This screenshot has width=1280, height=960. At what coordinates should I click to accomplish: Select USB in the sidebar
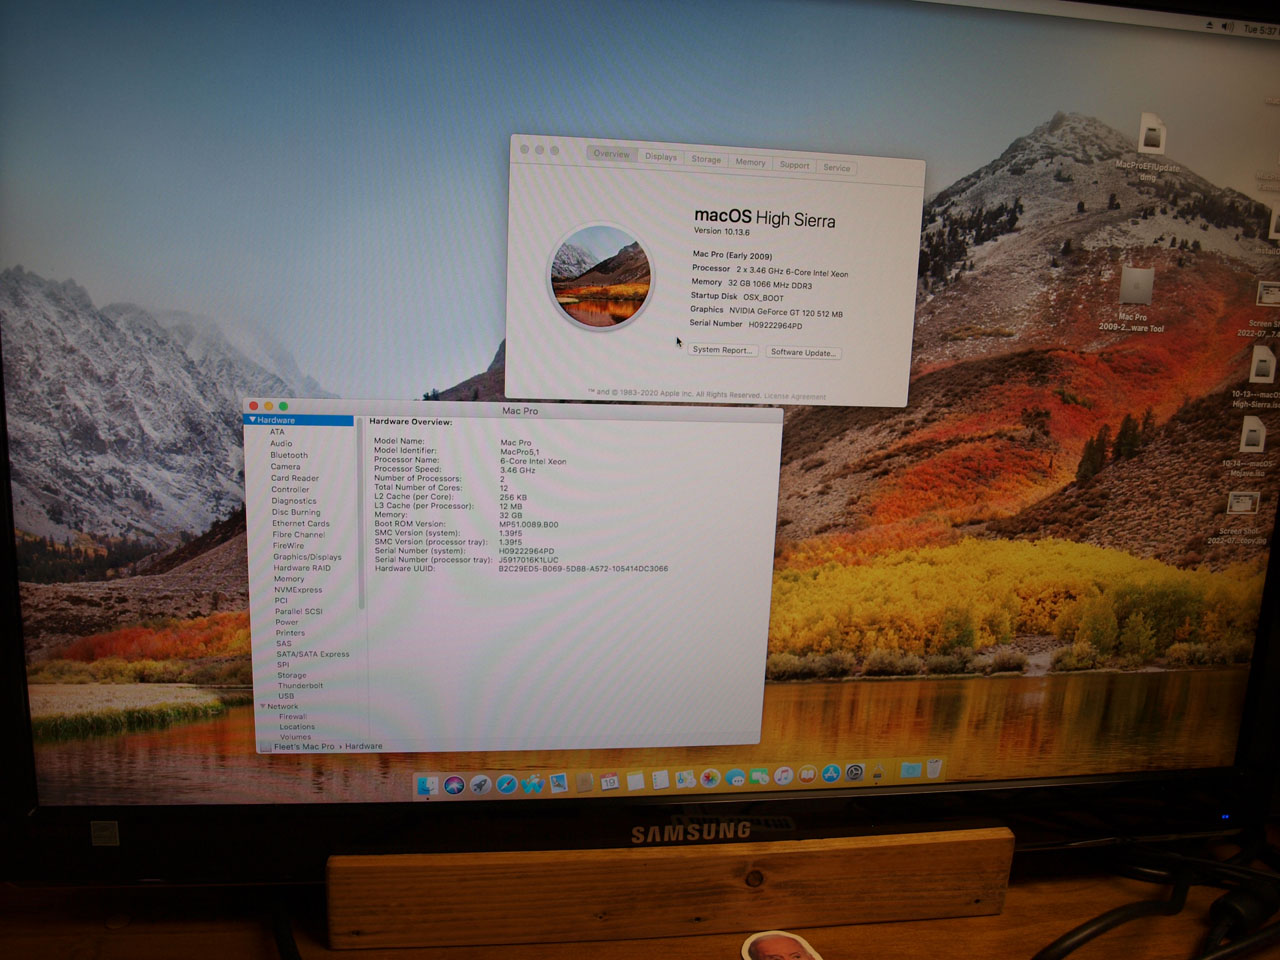(x=286, y=696)
